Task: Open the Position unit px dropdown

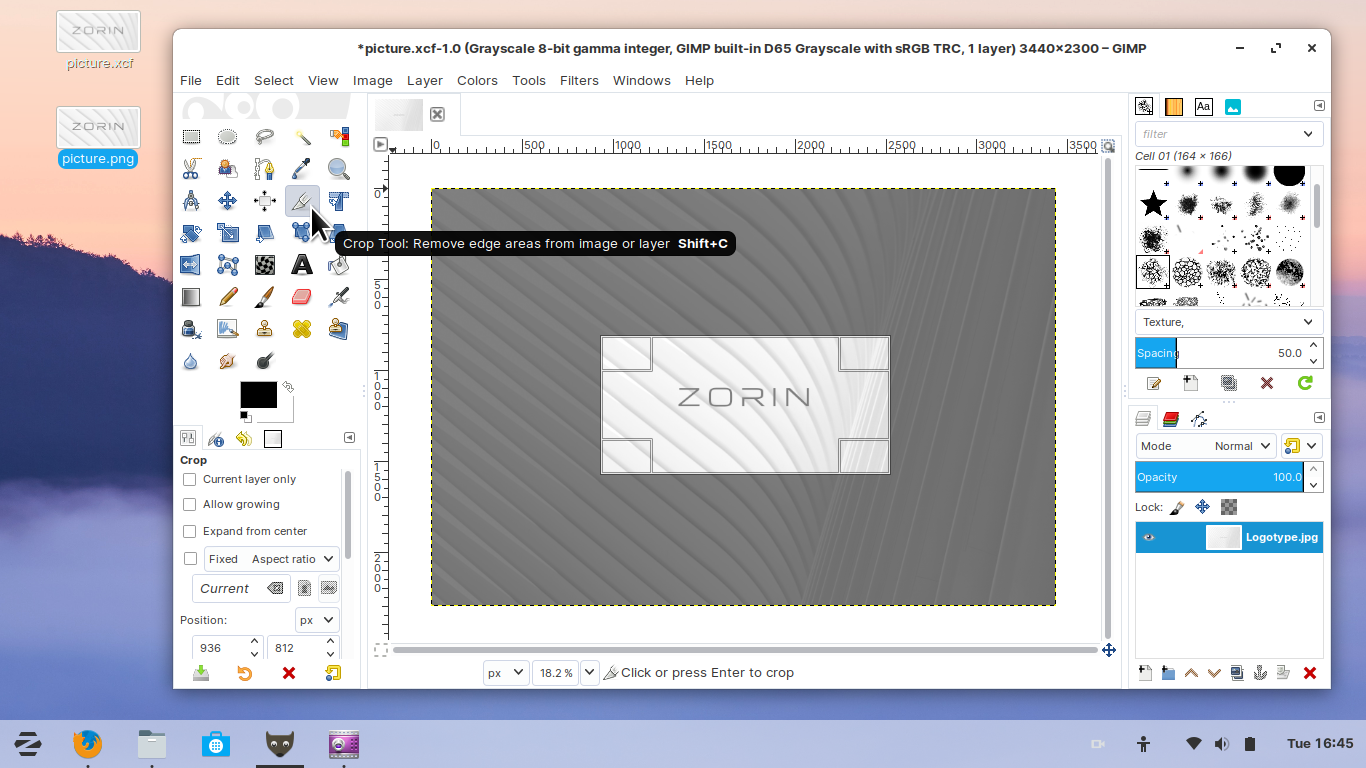Action: pos(317,620)
